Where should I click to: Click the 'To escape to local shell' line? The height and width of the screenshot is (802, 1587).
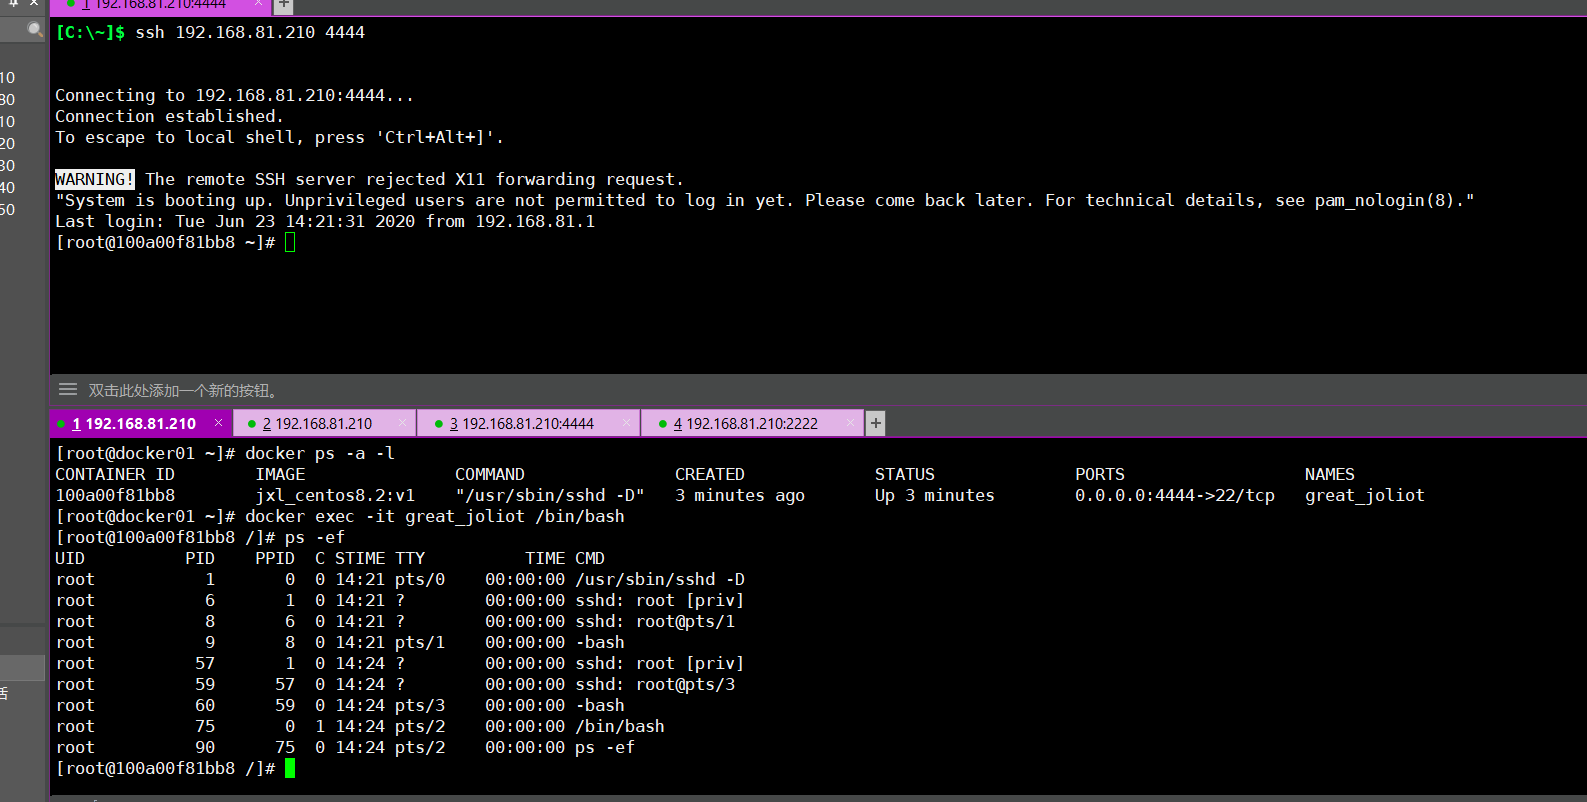click(x=279, y=137)
